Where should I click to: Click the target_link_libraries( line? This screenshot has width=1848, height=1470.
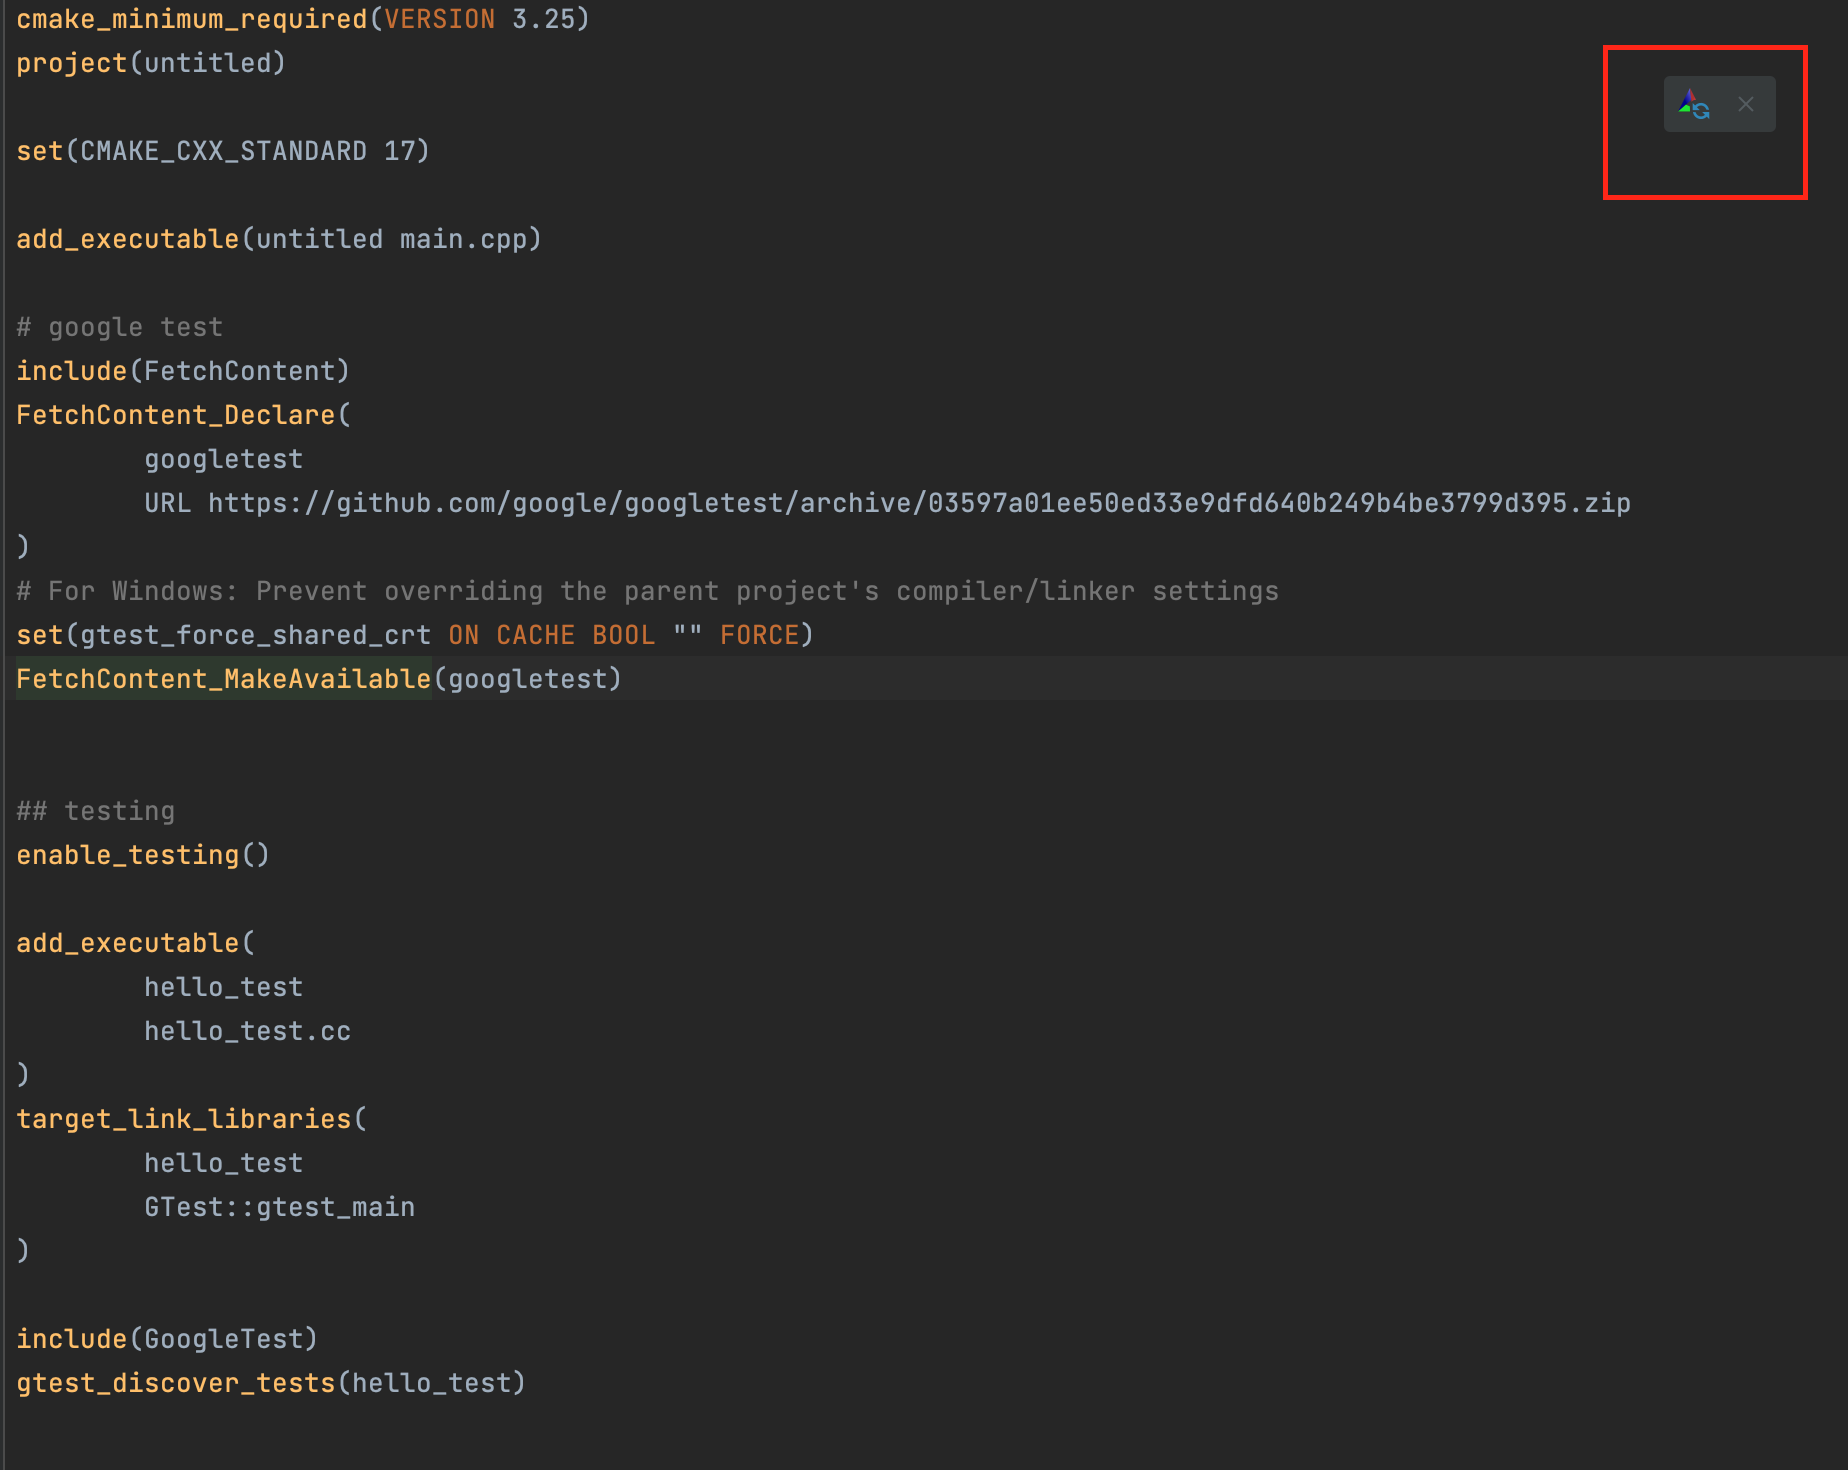pos(192,1119)
